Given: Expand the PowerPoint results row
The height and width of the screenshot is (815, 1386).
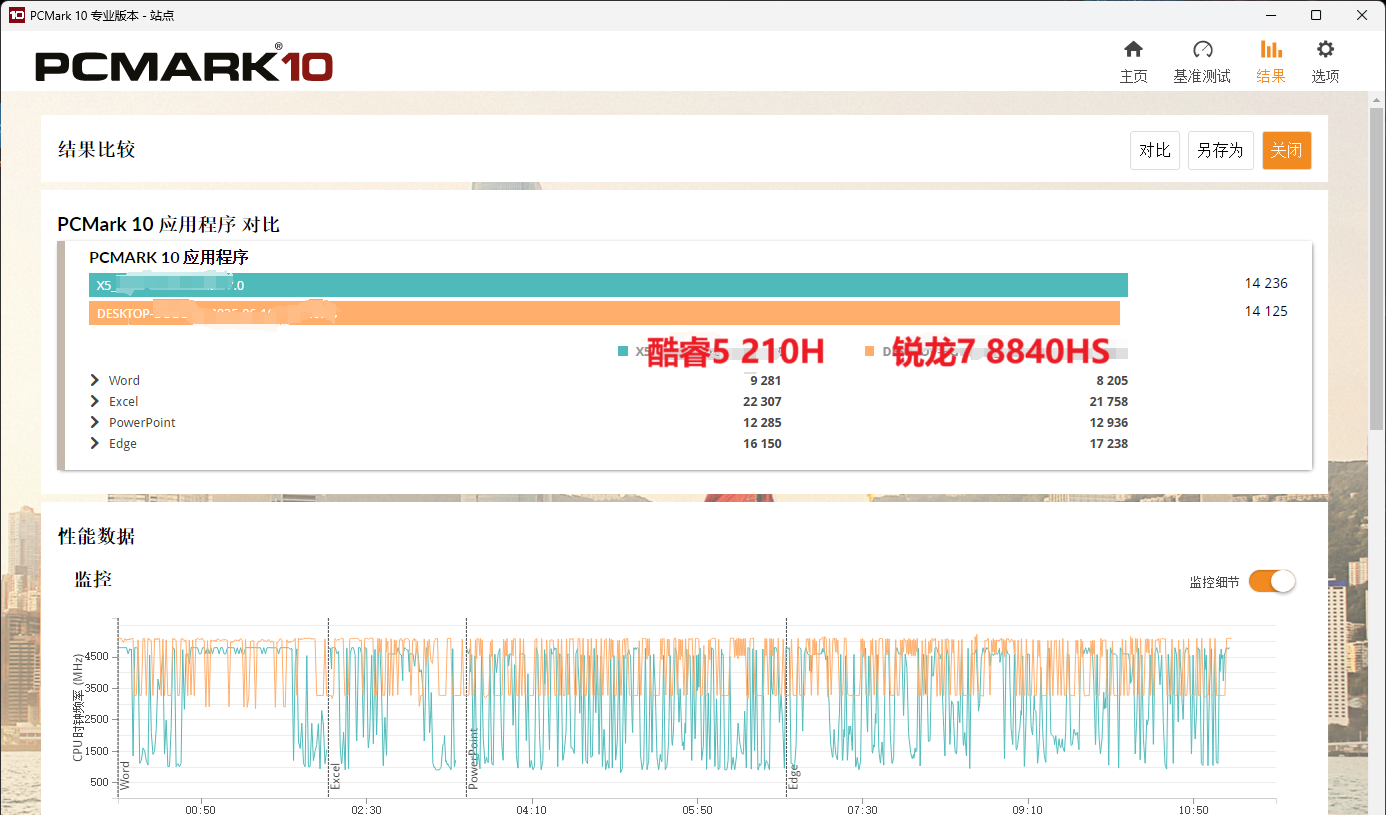Looking at the screenshot, I should point(95,422).
